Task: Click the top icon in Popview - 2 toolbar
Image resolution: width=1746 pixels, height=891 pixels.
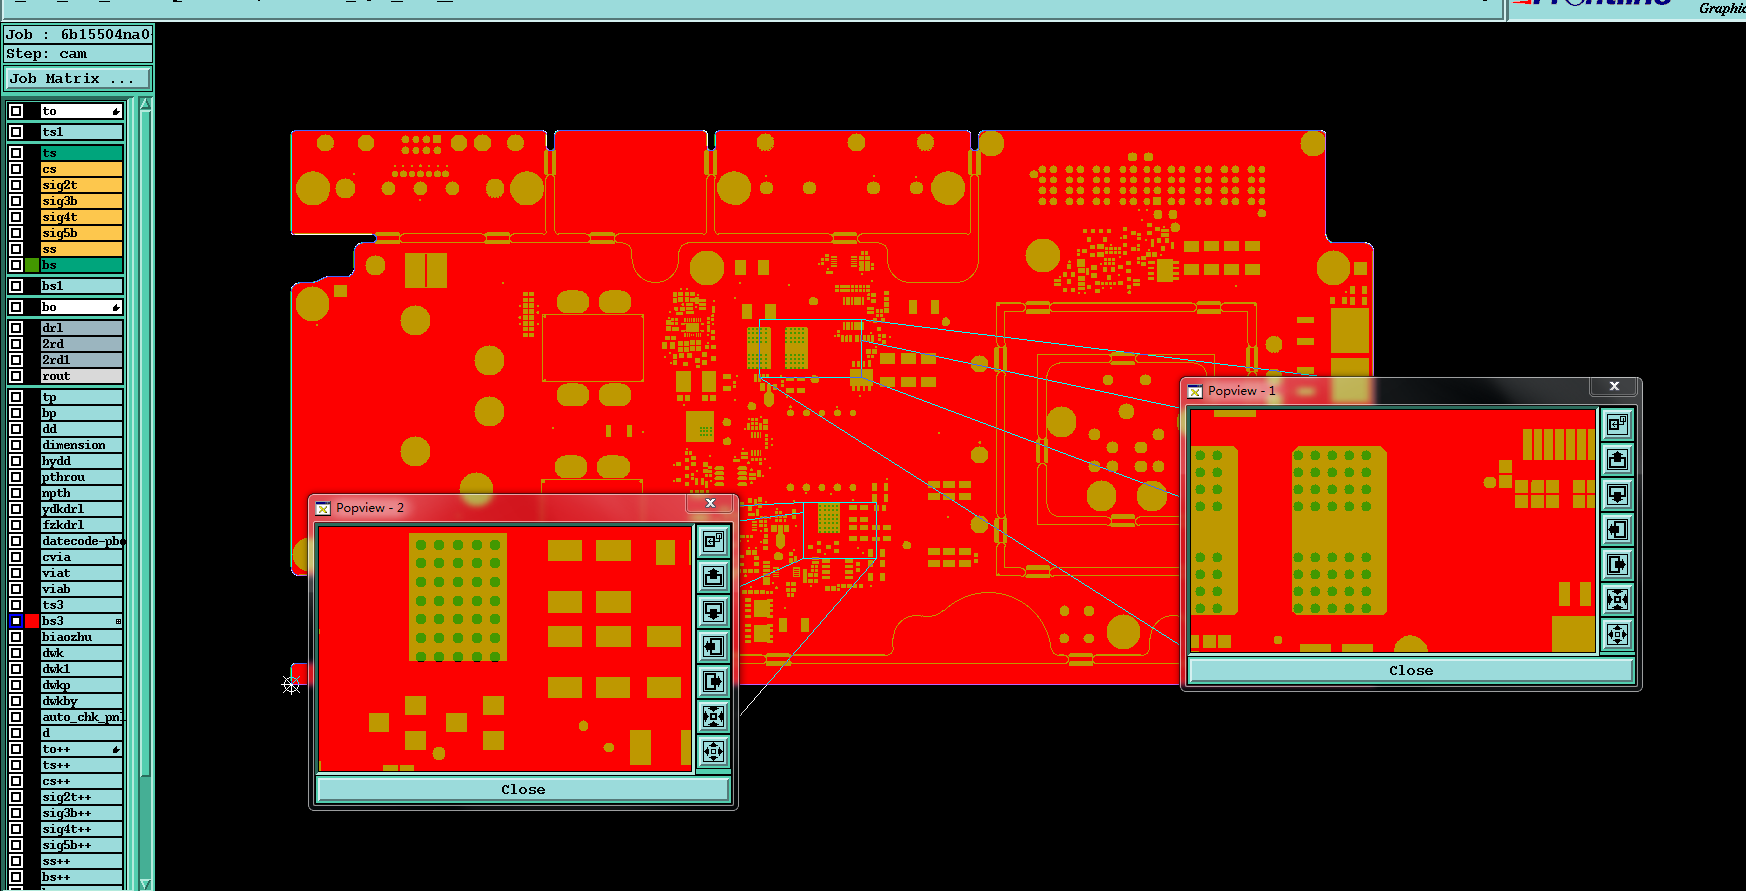Action: (x=713, y=542)
